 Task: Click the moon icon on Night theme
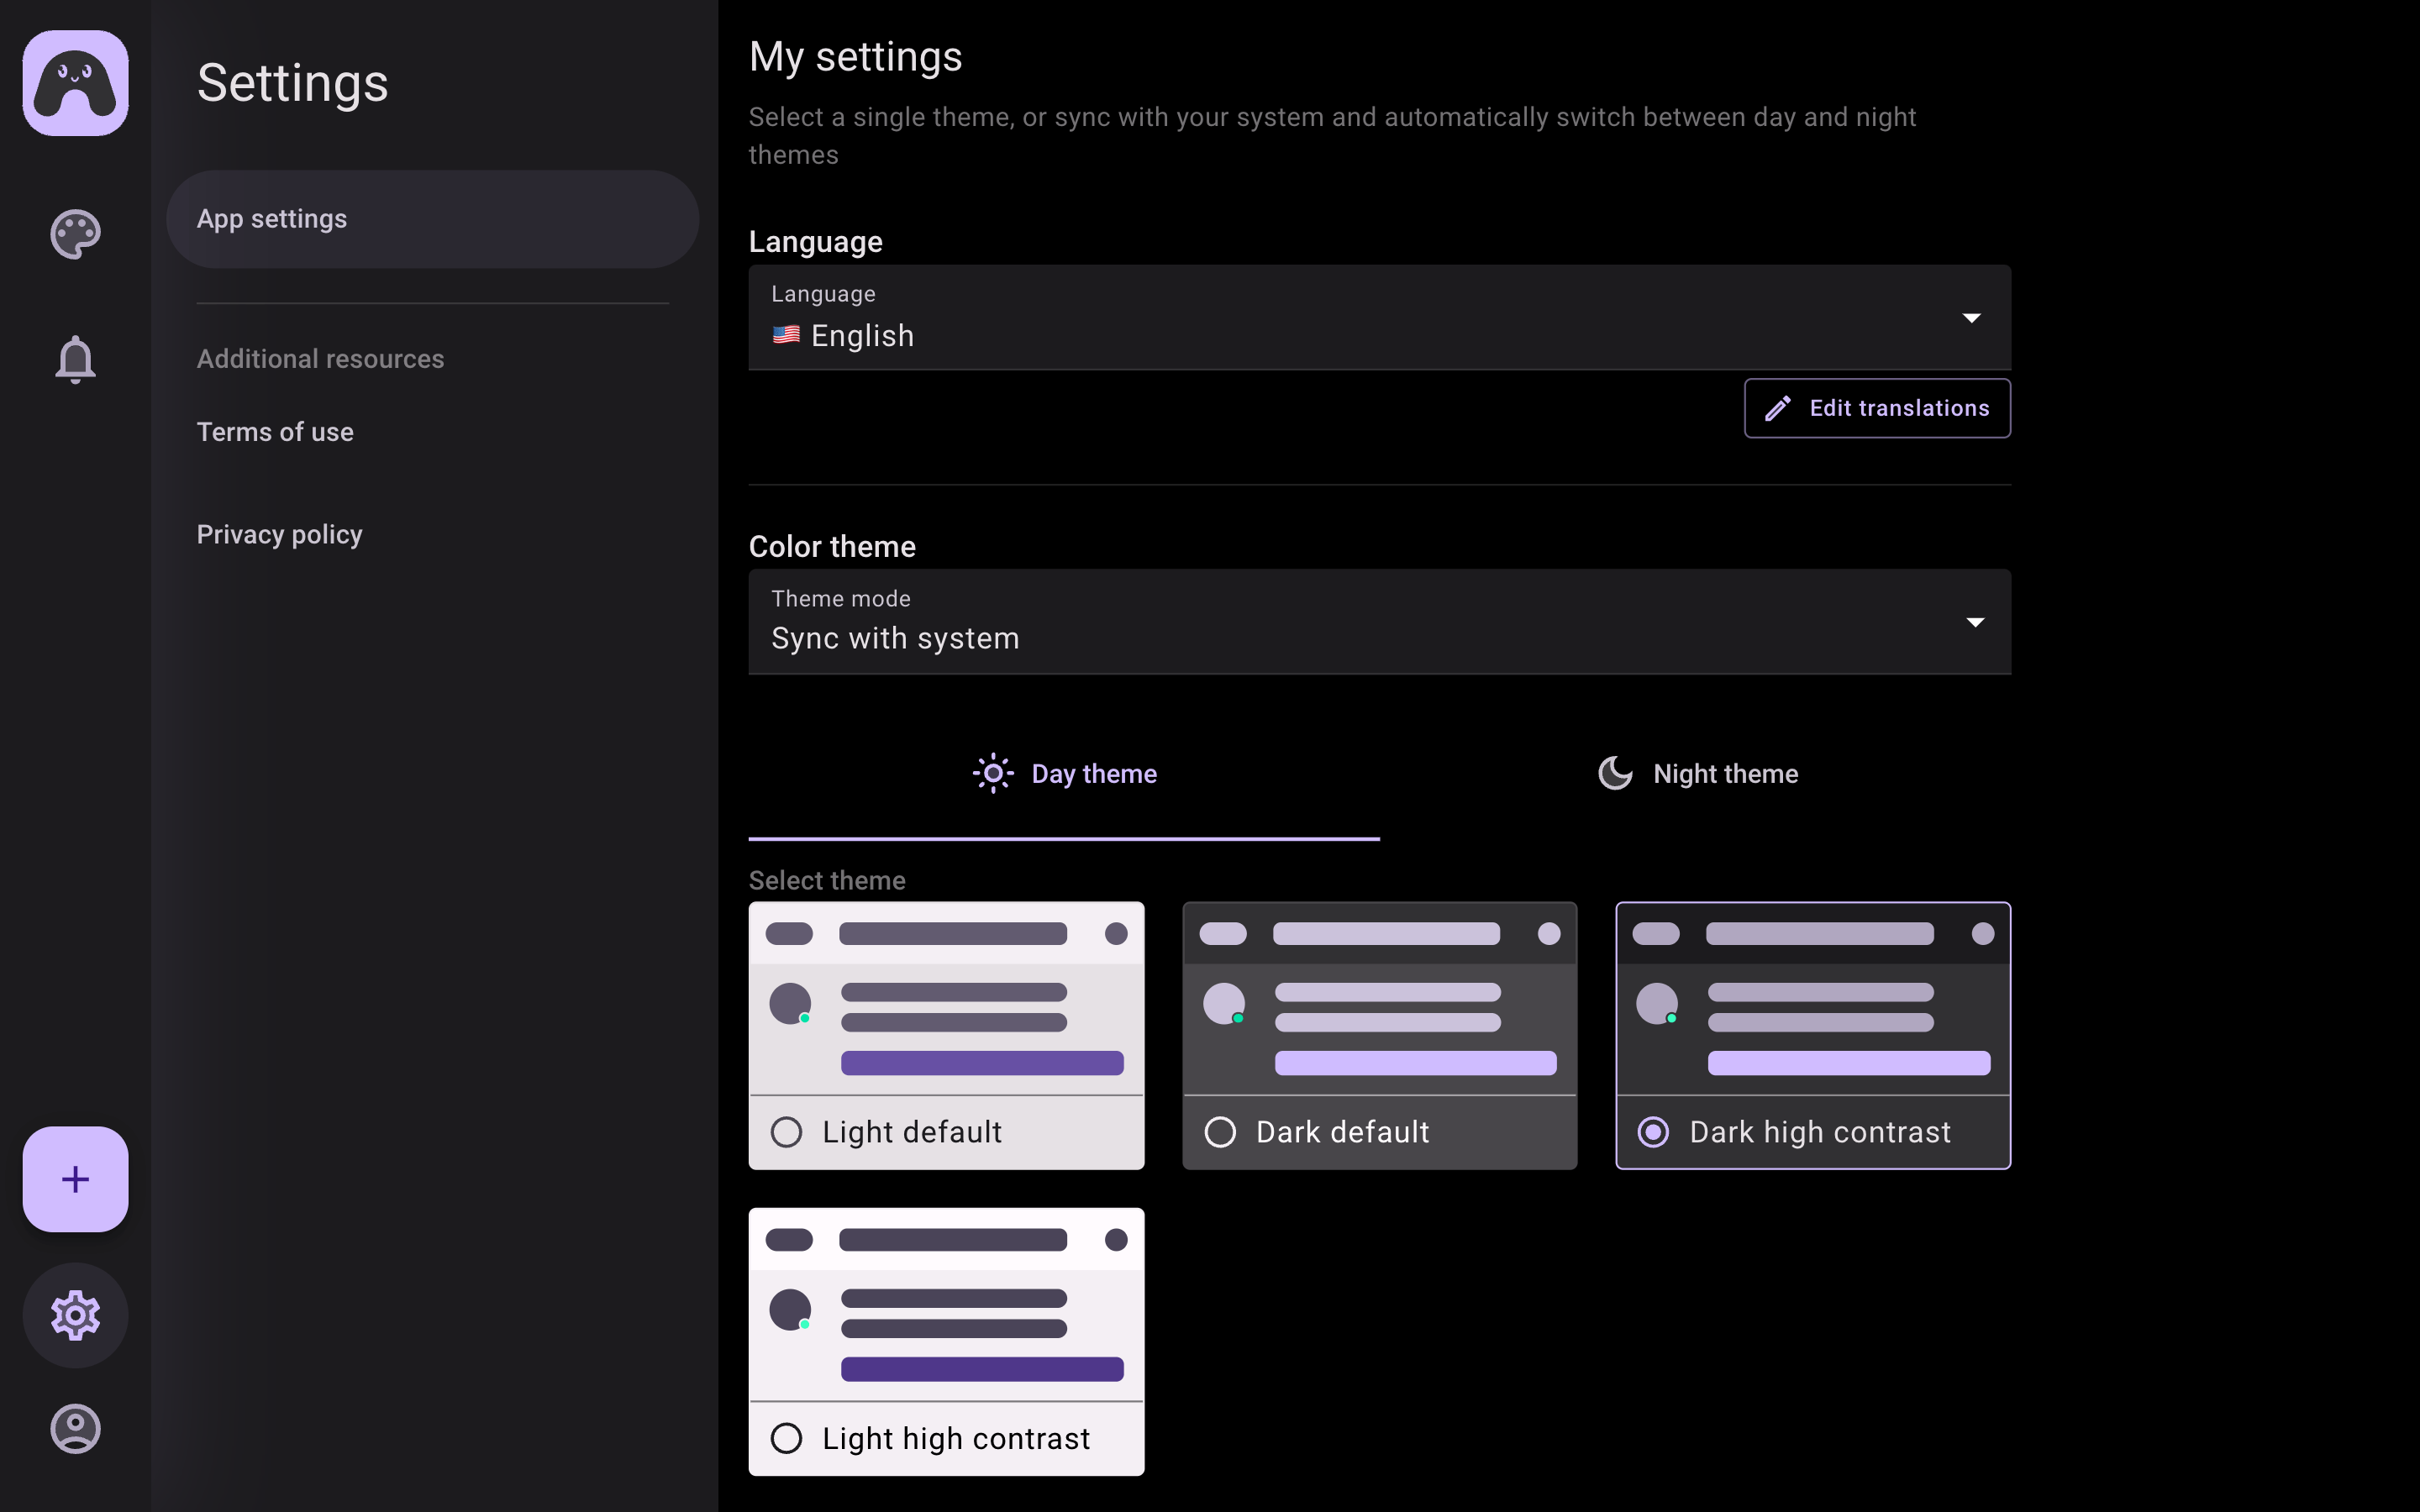click(x=1615, y=773)
